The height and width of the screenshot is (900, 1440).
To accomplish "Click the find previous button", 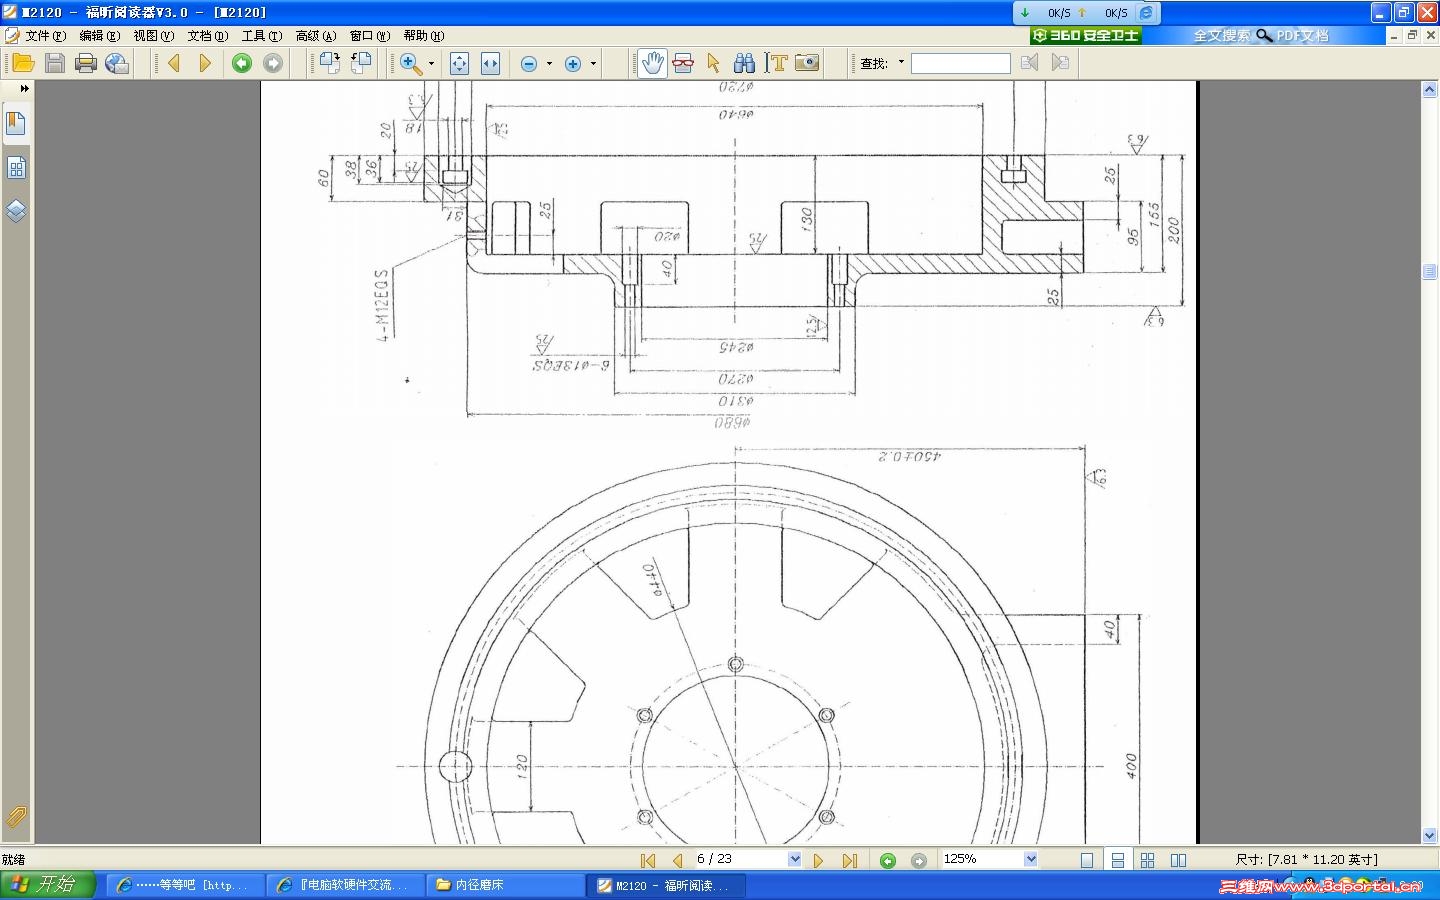I will [x=1029, y=63].
